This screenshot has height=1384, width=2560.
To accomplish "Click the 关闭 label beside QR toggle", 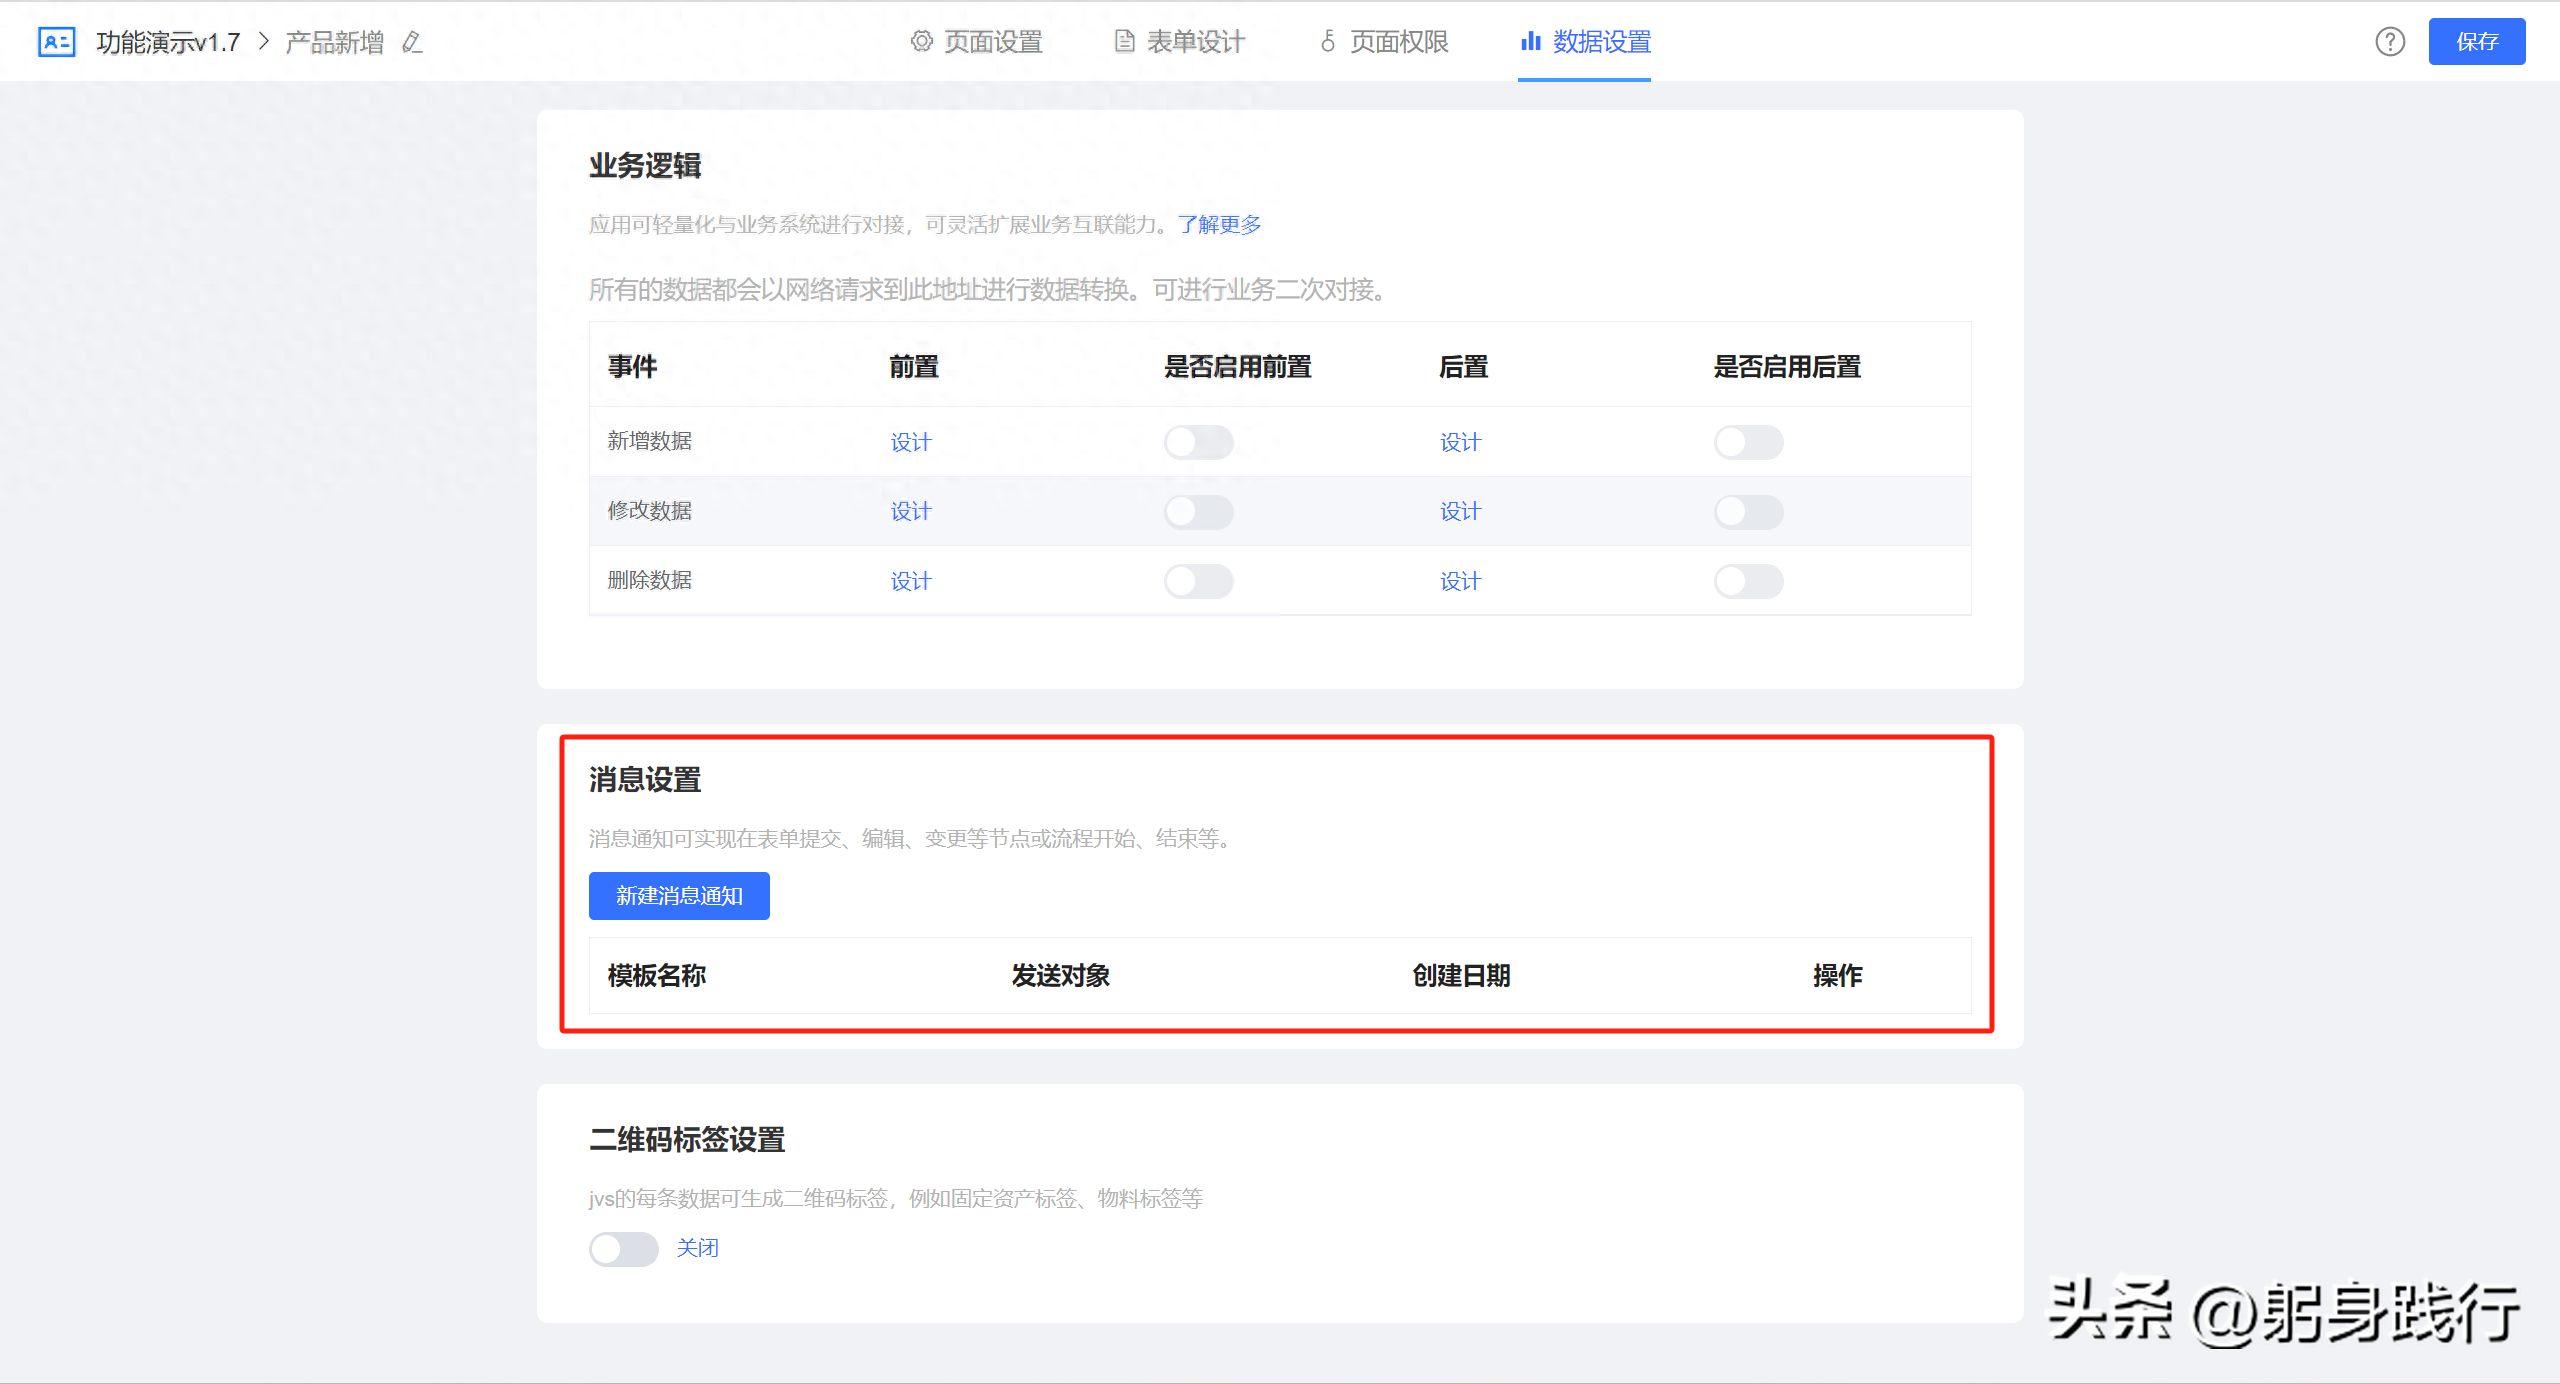I will [697, 1248].
